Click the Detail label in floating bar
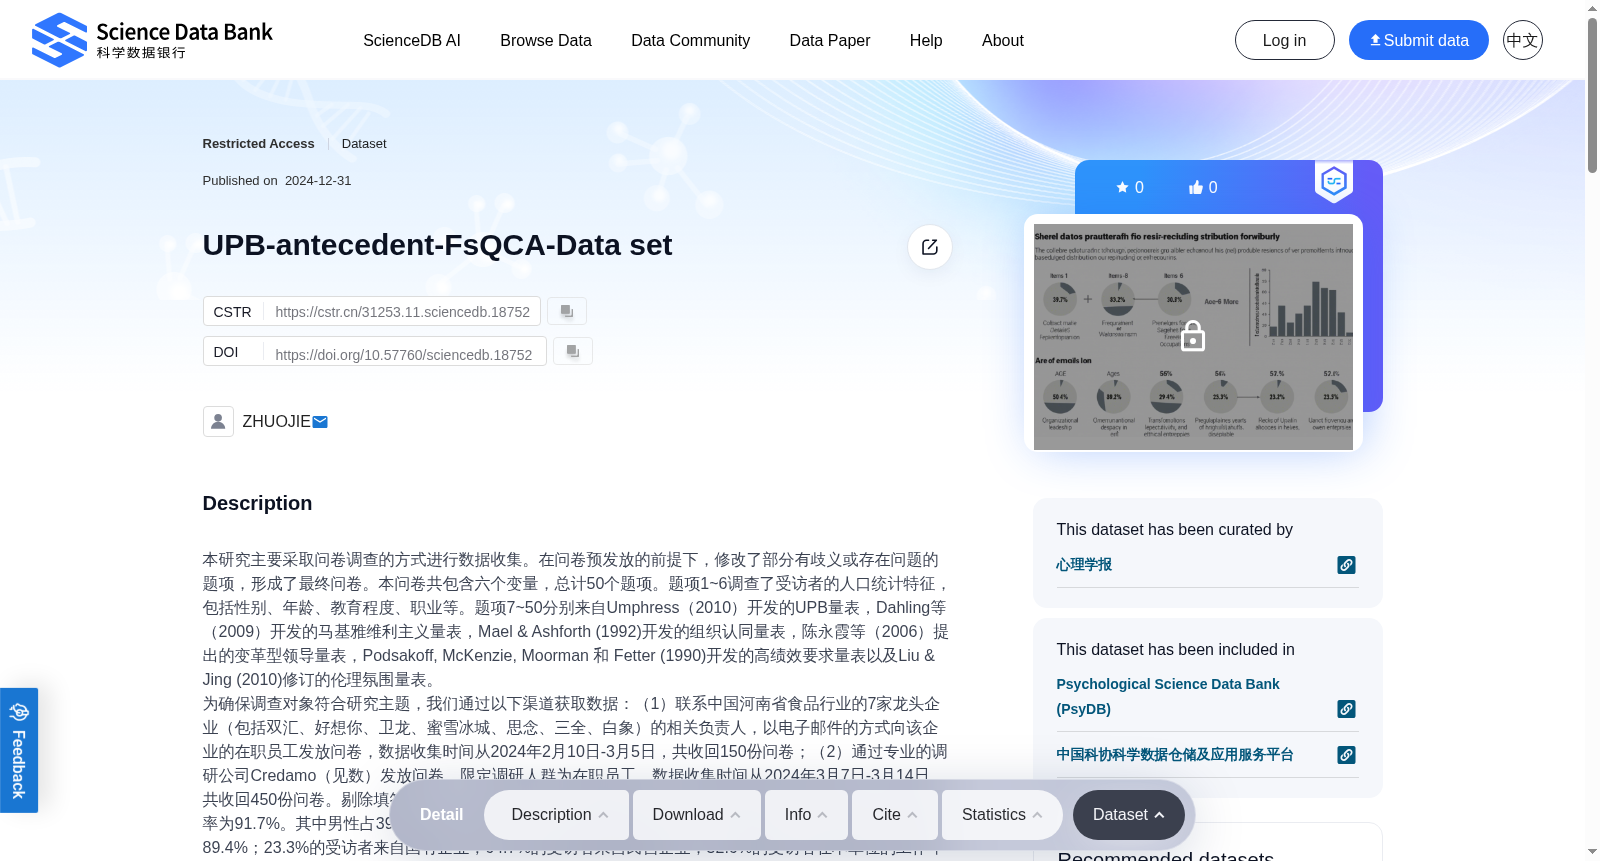The image size is (1600, 861). point(442,815)
